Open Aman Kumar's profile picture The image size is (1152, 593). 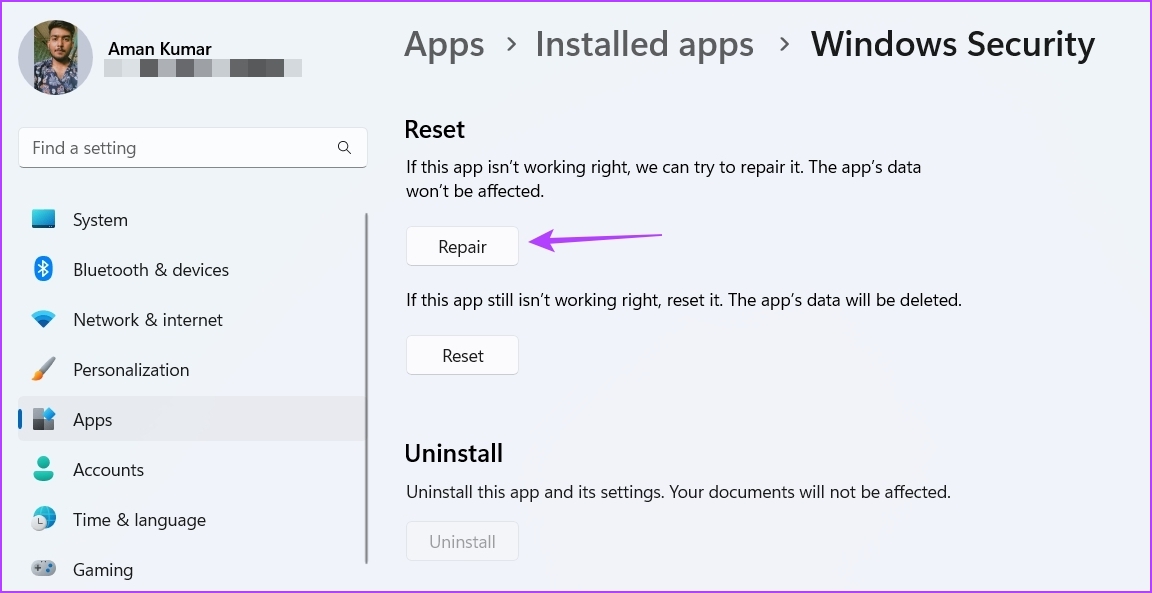55,56
